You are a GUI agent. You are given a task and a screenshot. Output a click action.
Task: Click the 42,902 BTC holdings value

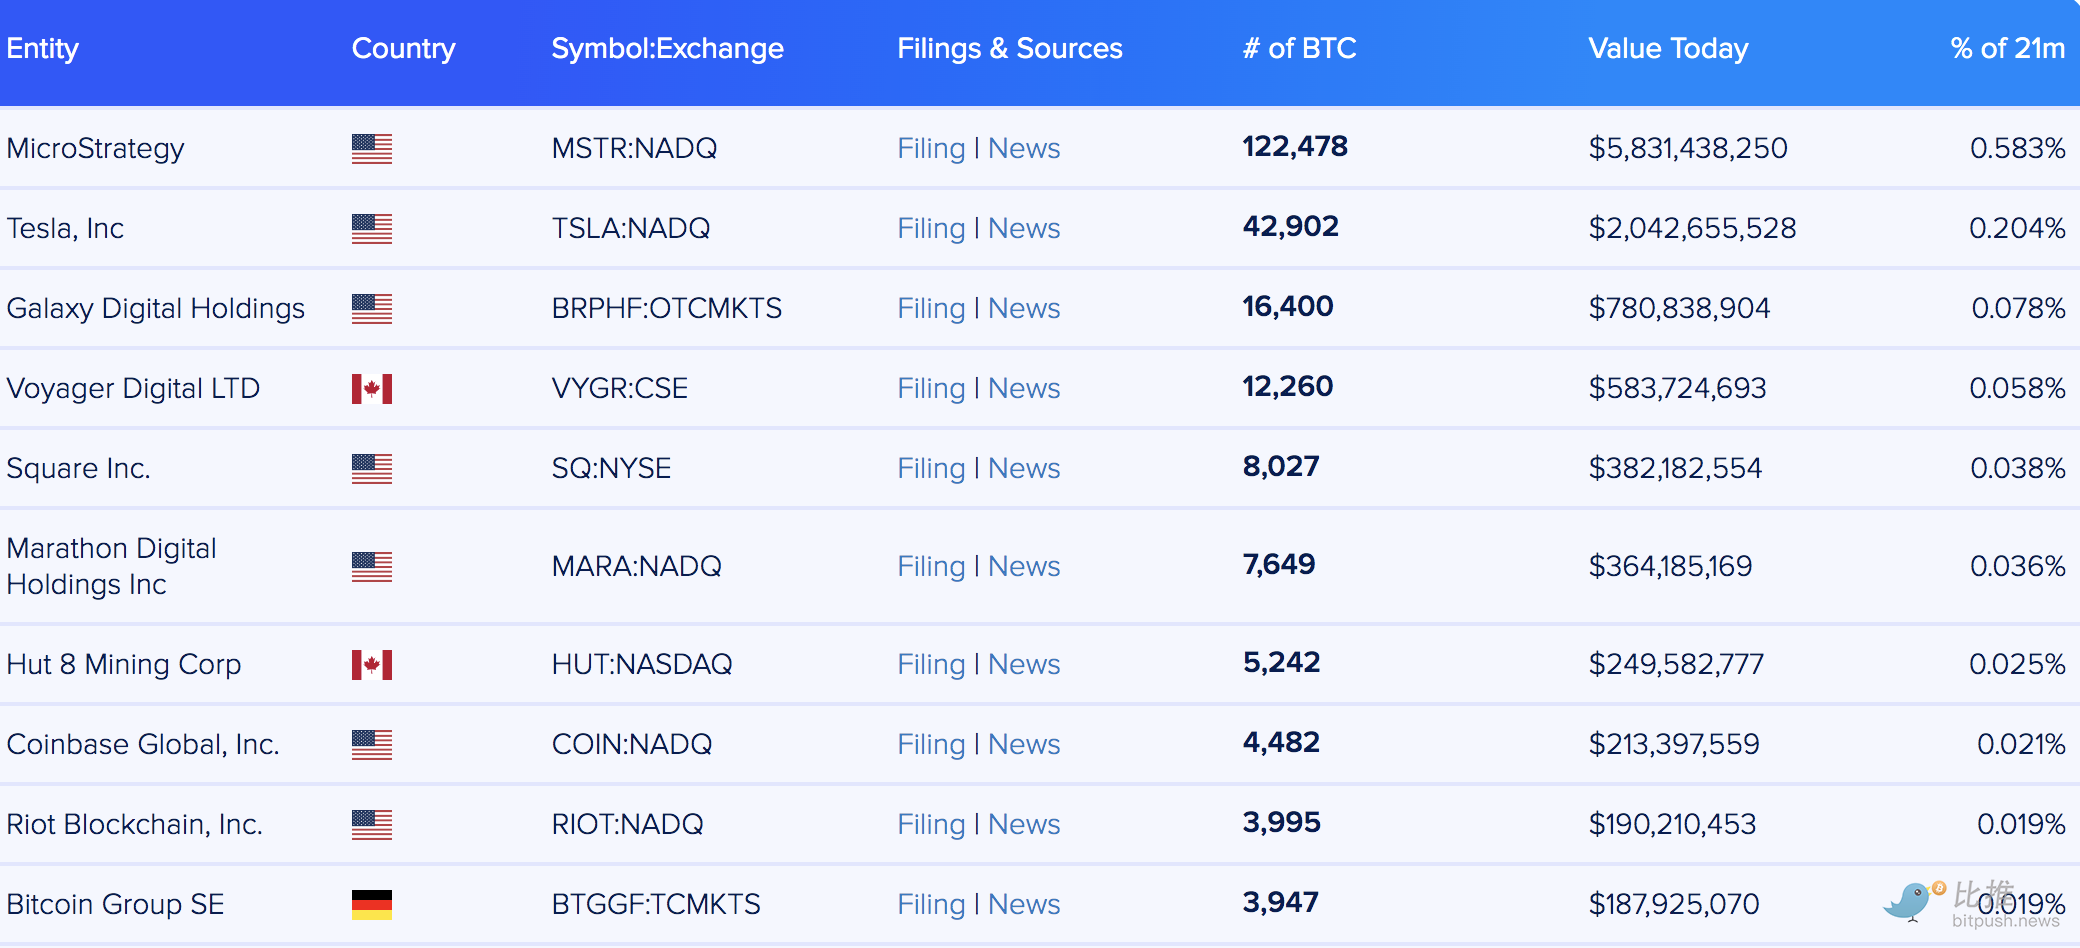coord(1291,227)
